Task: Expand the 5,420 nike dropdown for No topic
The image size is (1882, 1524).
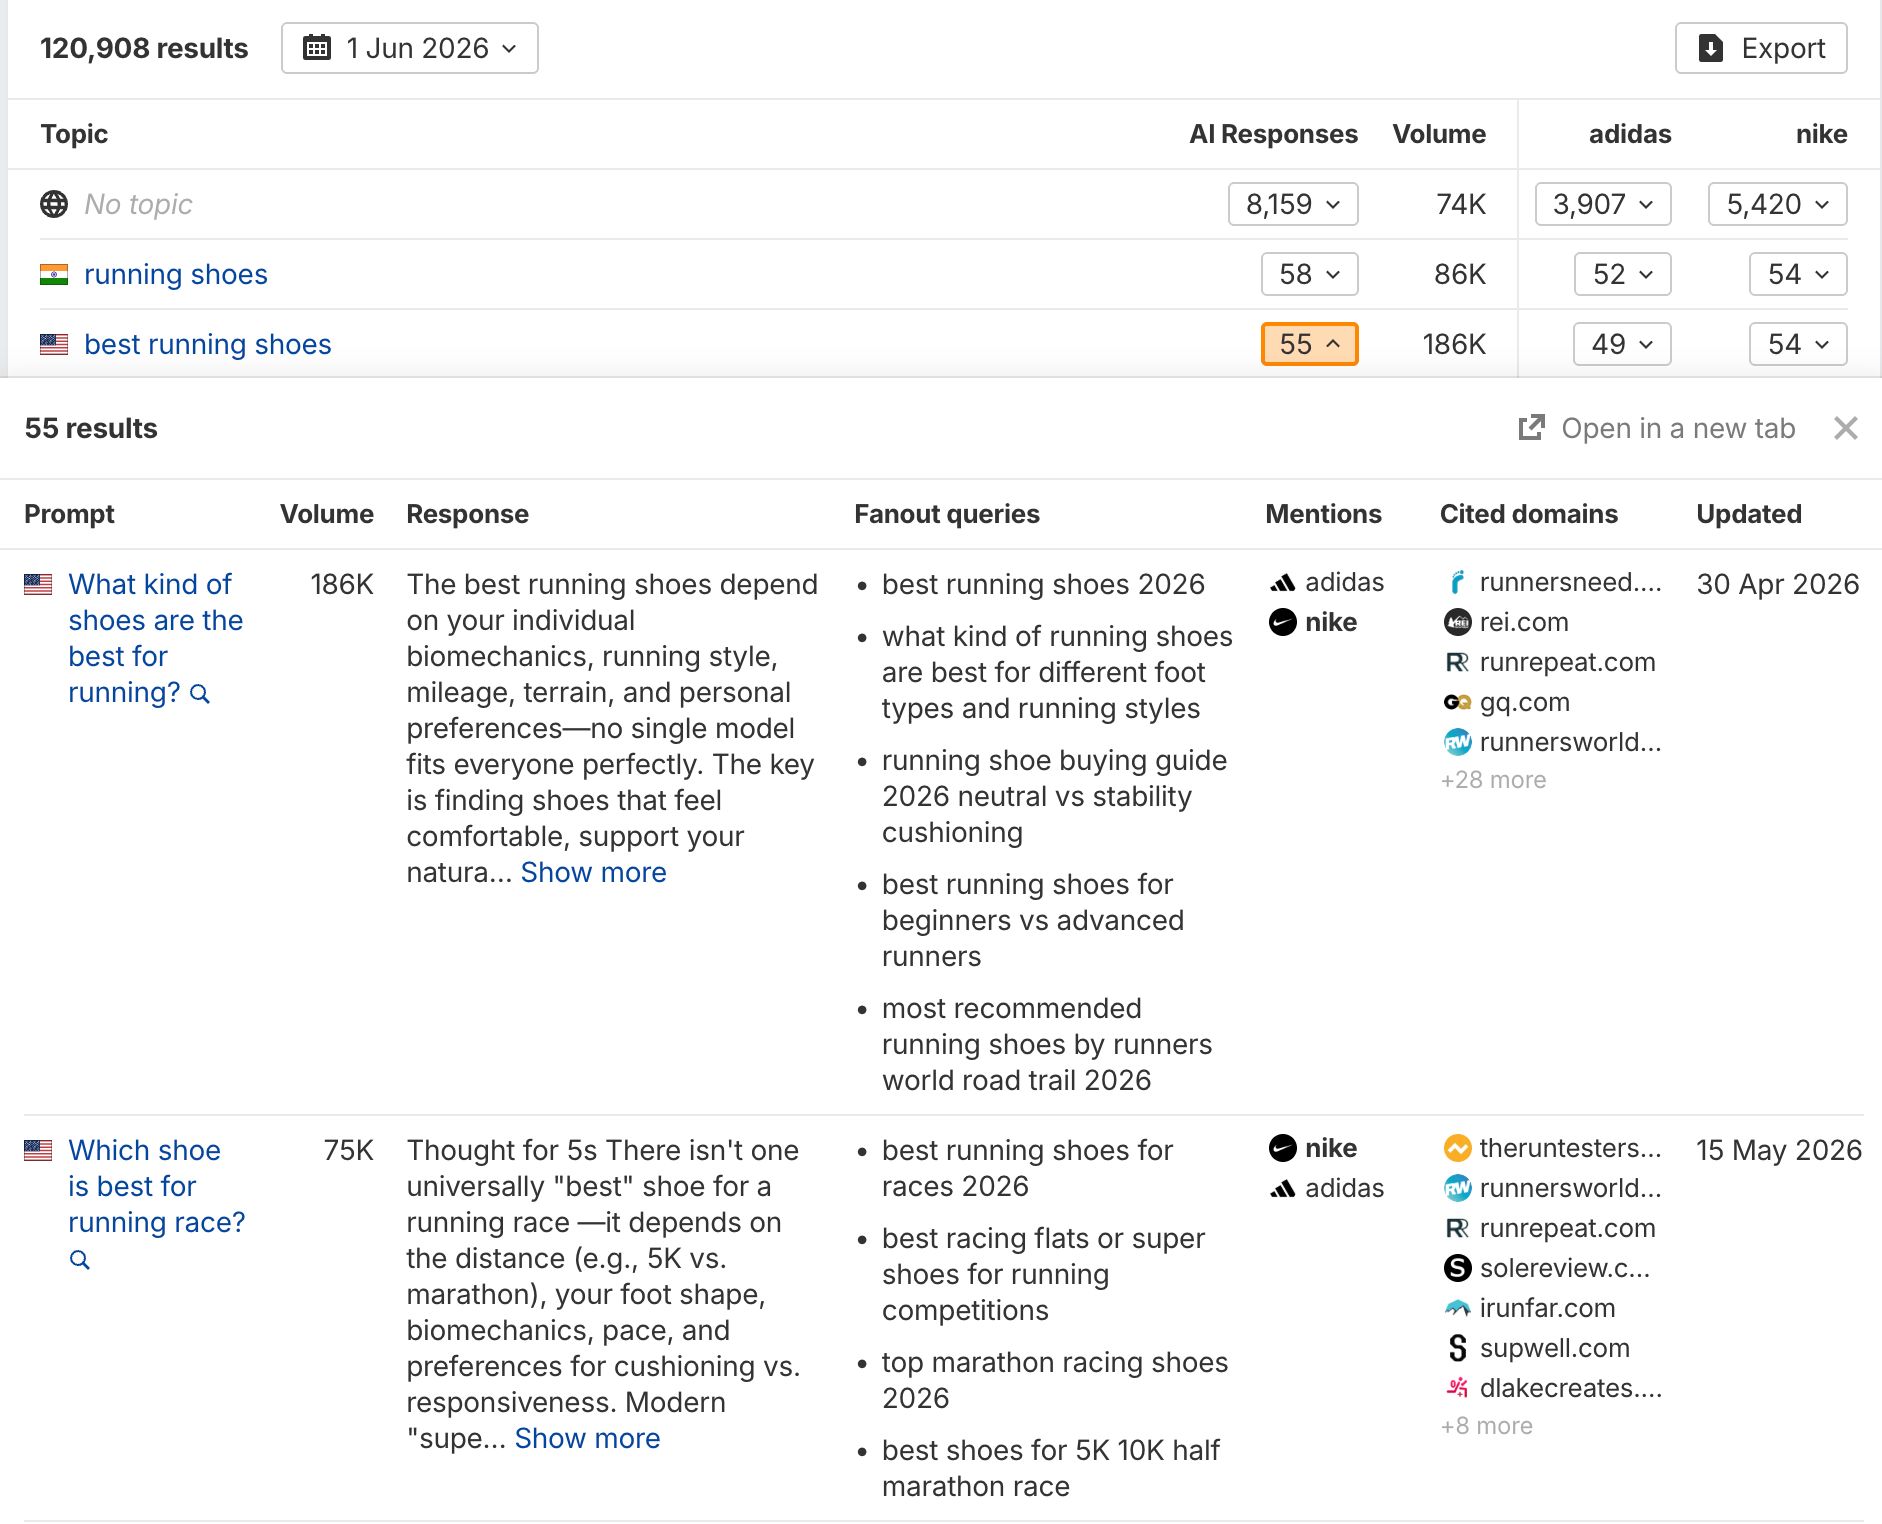Action: click(1778, 204)
